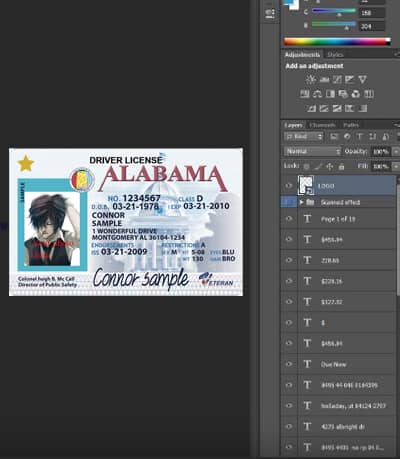Filter layers by adjustment layers

[347, 136]
